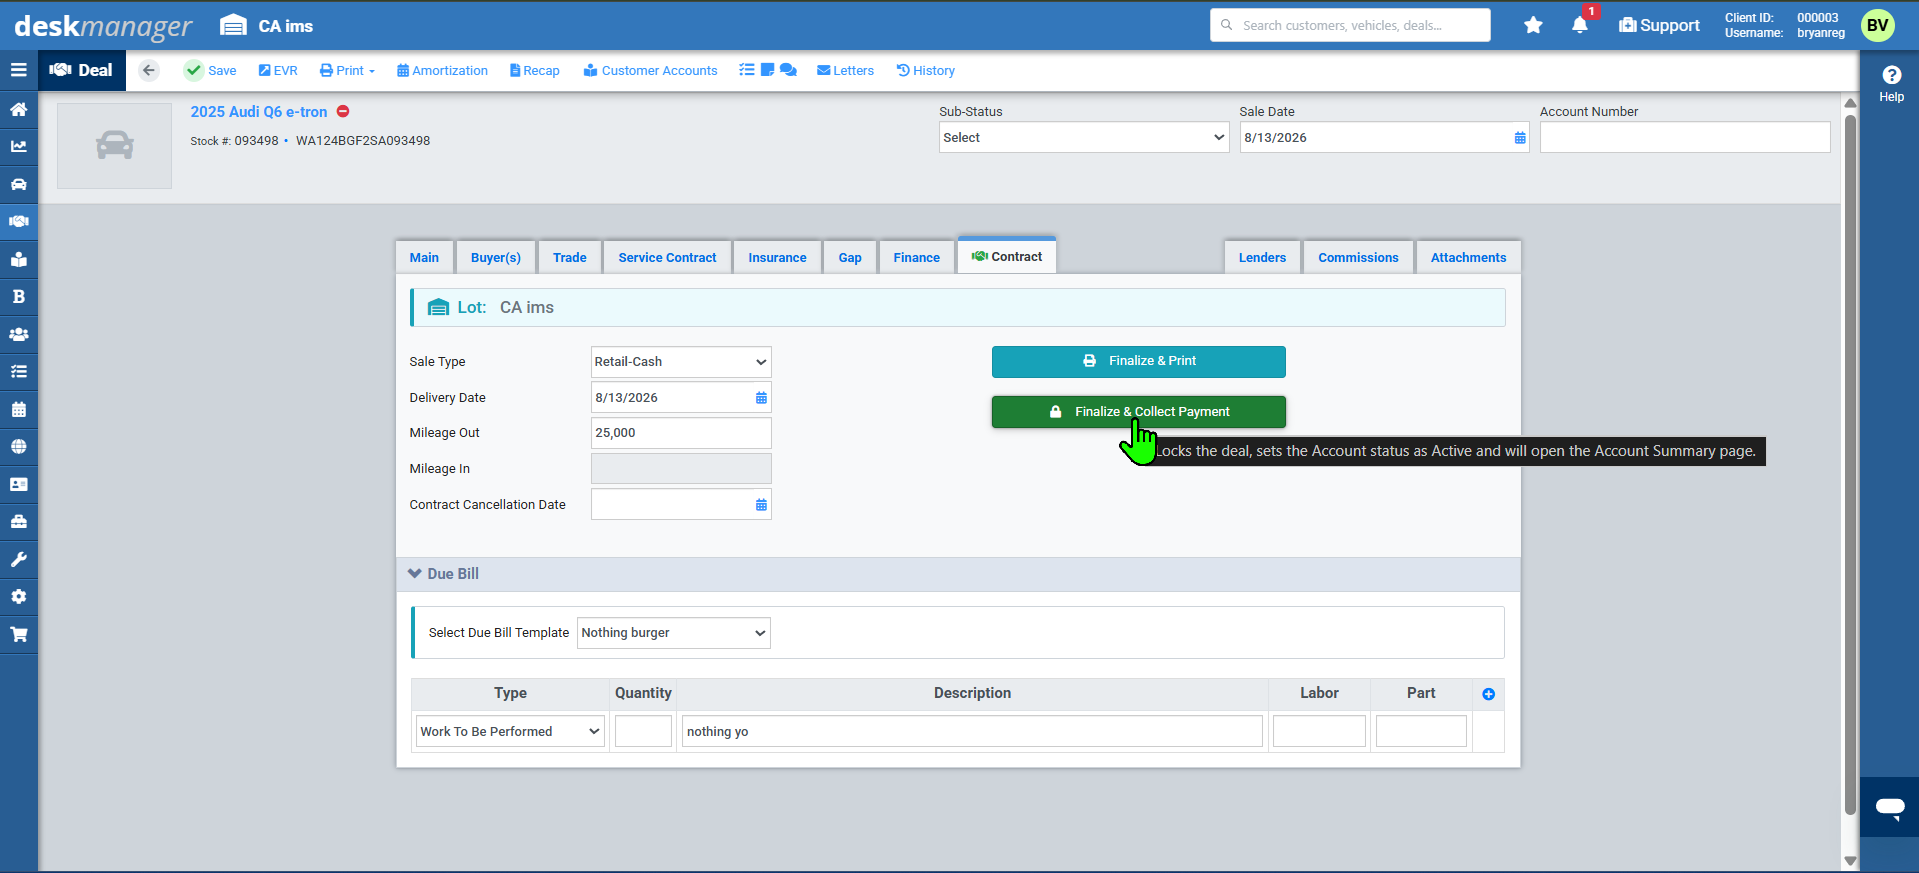Switch to the Main tab
This screenshot has width=1919, height=873.
[424, 257]
